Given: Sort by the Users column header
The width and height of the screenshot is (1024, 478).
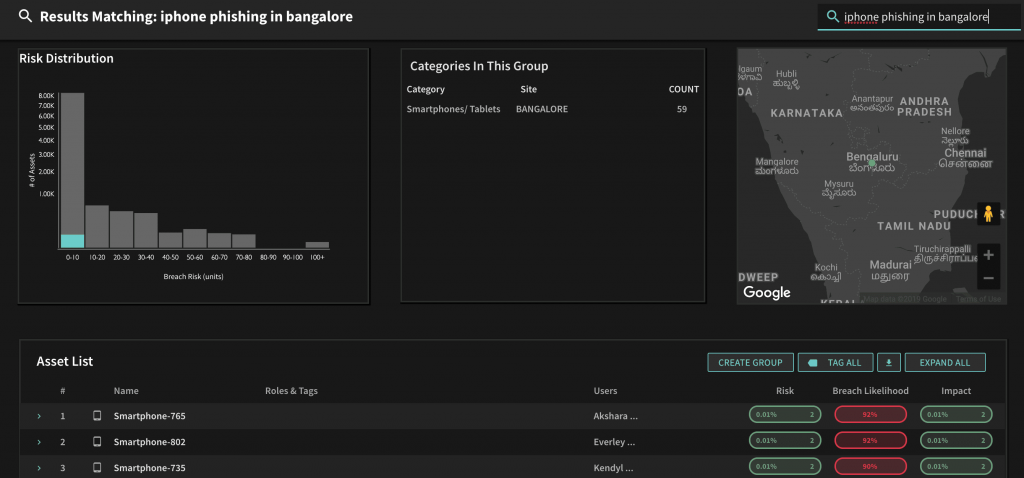Looking at the screenshot, I should click(605, 391).
